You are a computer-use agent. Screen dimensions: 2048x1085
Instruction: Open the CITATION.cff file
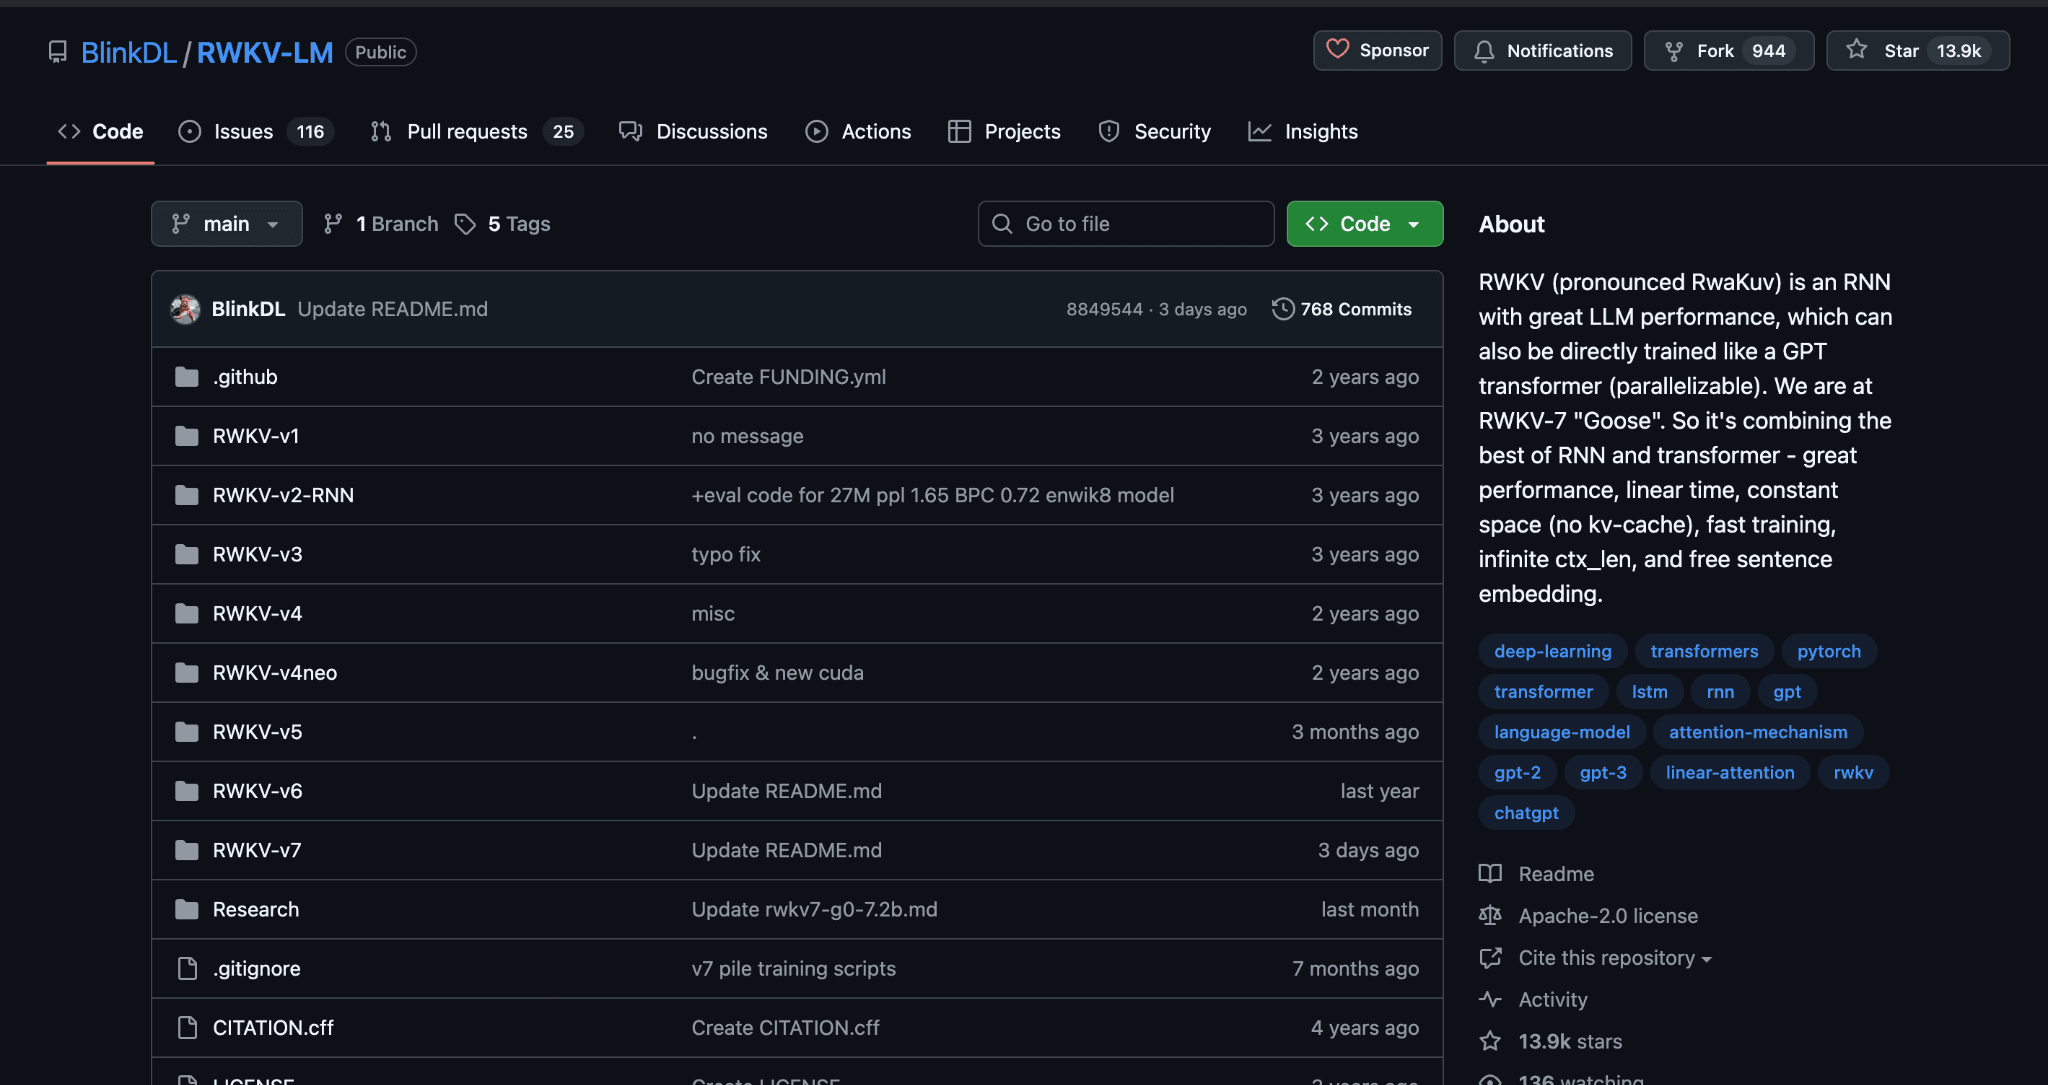(x=273, y=1028)
